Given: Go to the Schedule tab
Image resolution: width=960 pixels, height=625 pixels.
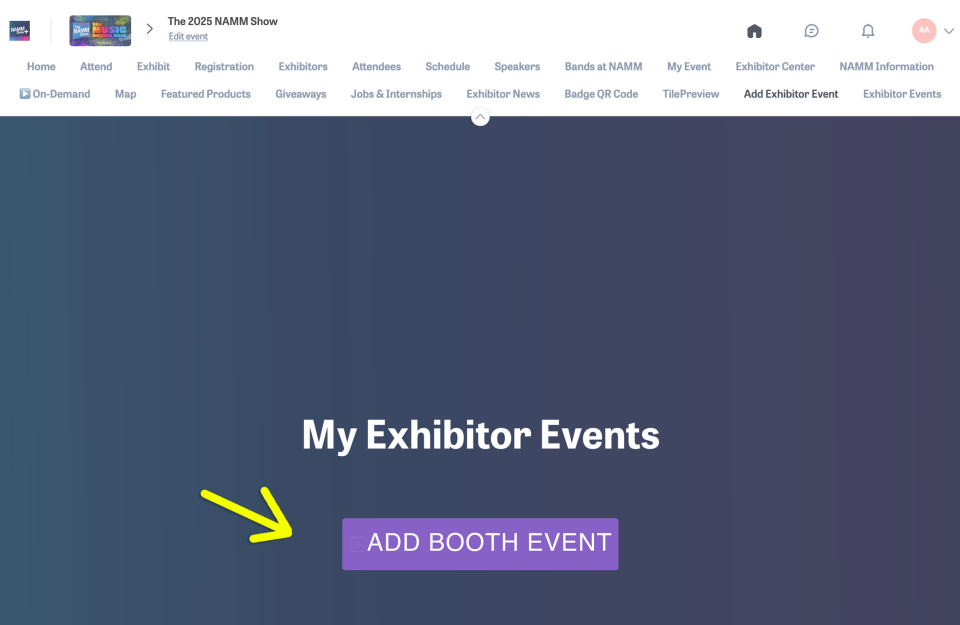Looking at the screenshot, I should tap(447, 67).
